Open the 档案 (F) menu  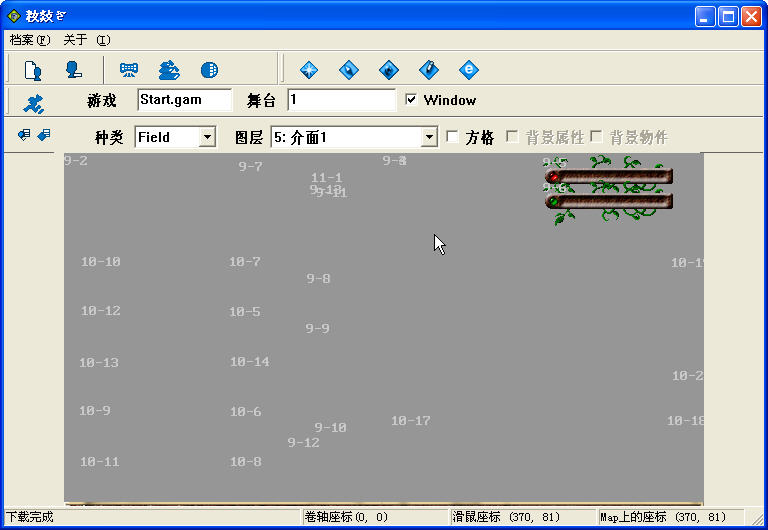coord(30,40)
